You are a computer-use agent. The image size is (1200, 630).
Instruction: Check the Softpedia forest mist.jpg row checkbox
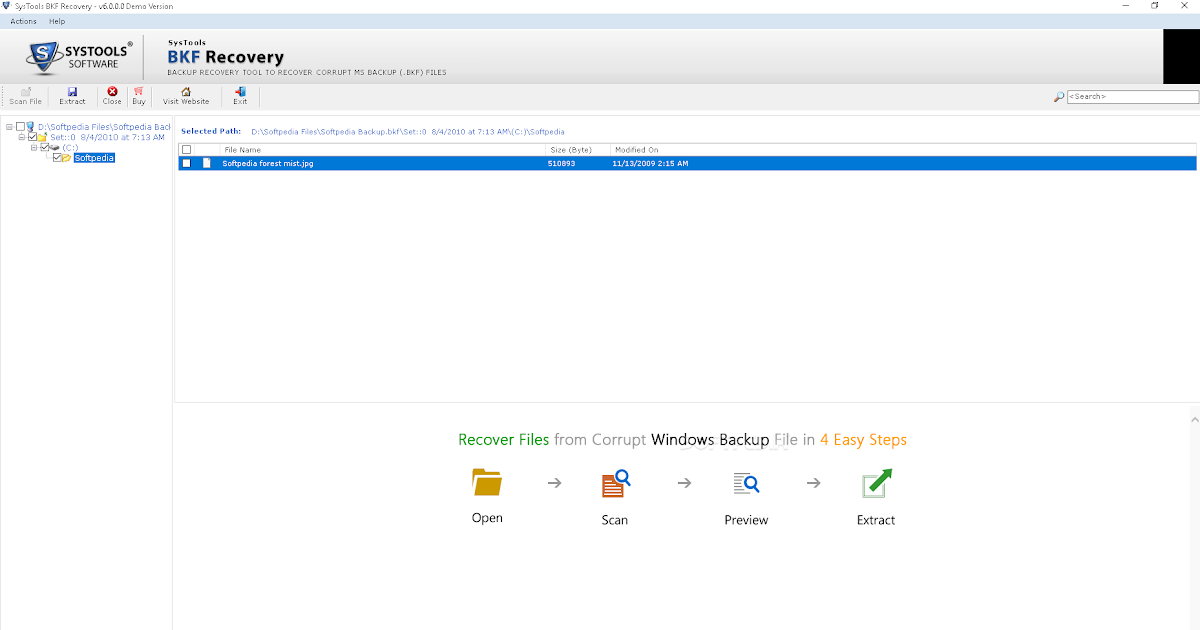[186, 163]
